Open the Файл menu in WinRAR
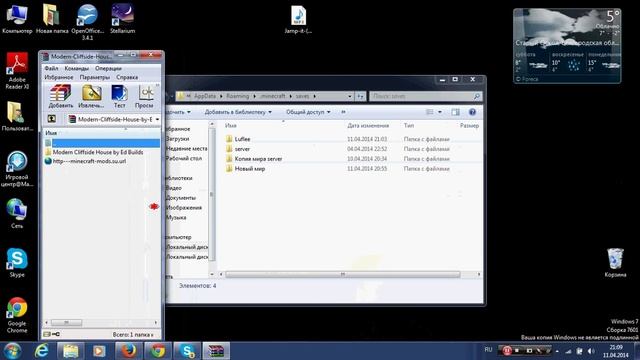The height and width of the screenshot is (360, 640). click(x=51, y=68)
